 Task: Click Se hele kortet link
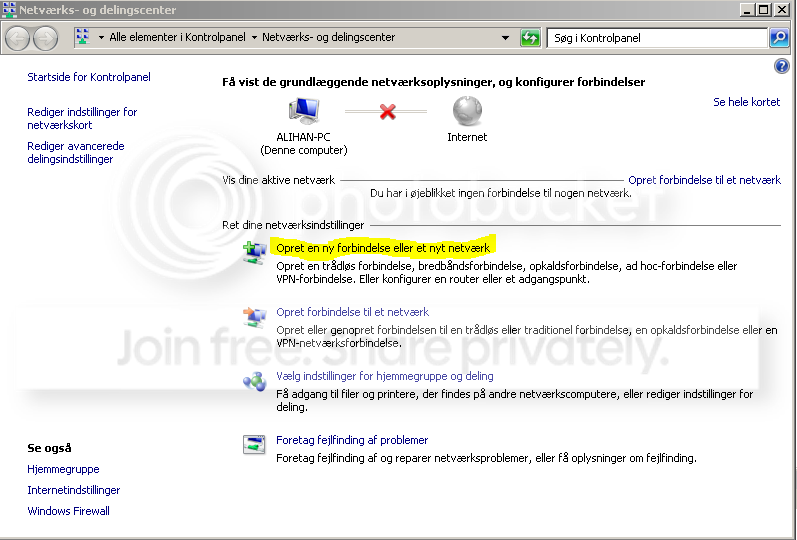click(746, 102)
